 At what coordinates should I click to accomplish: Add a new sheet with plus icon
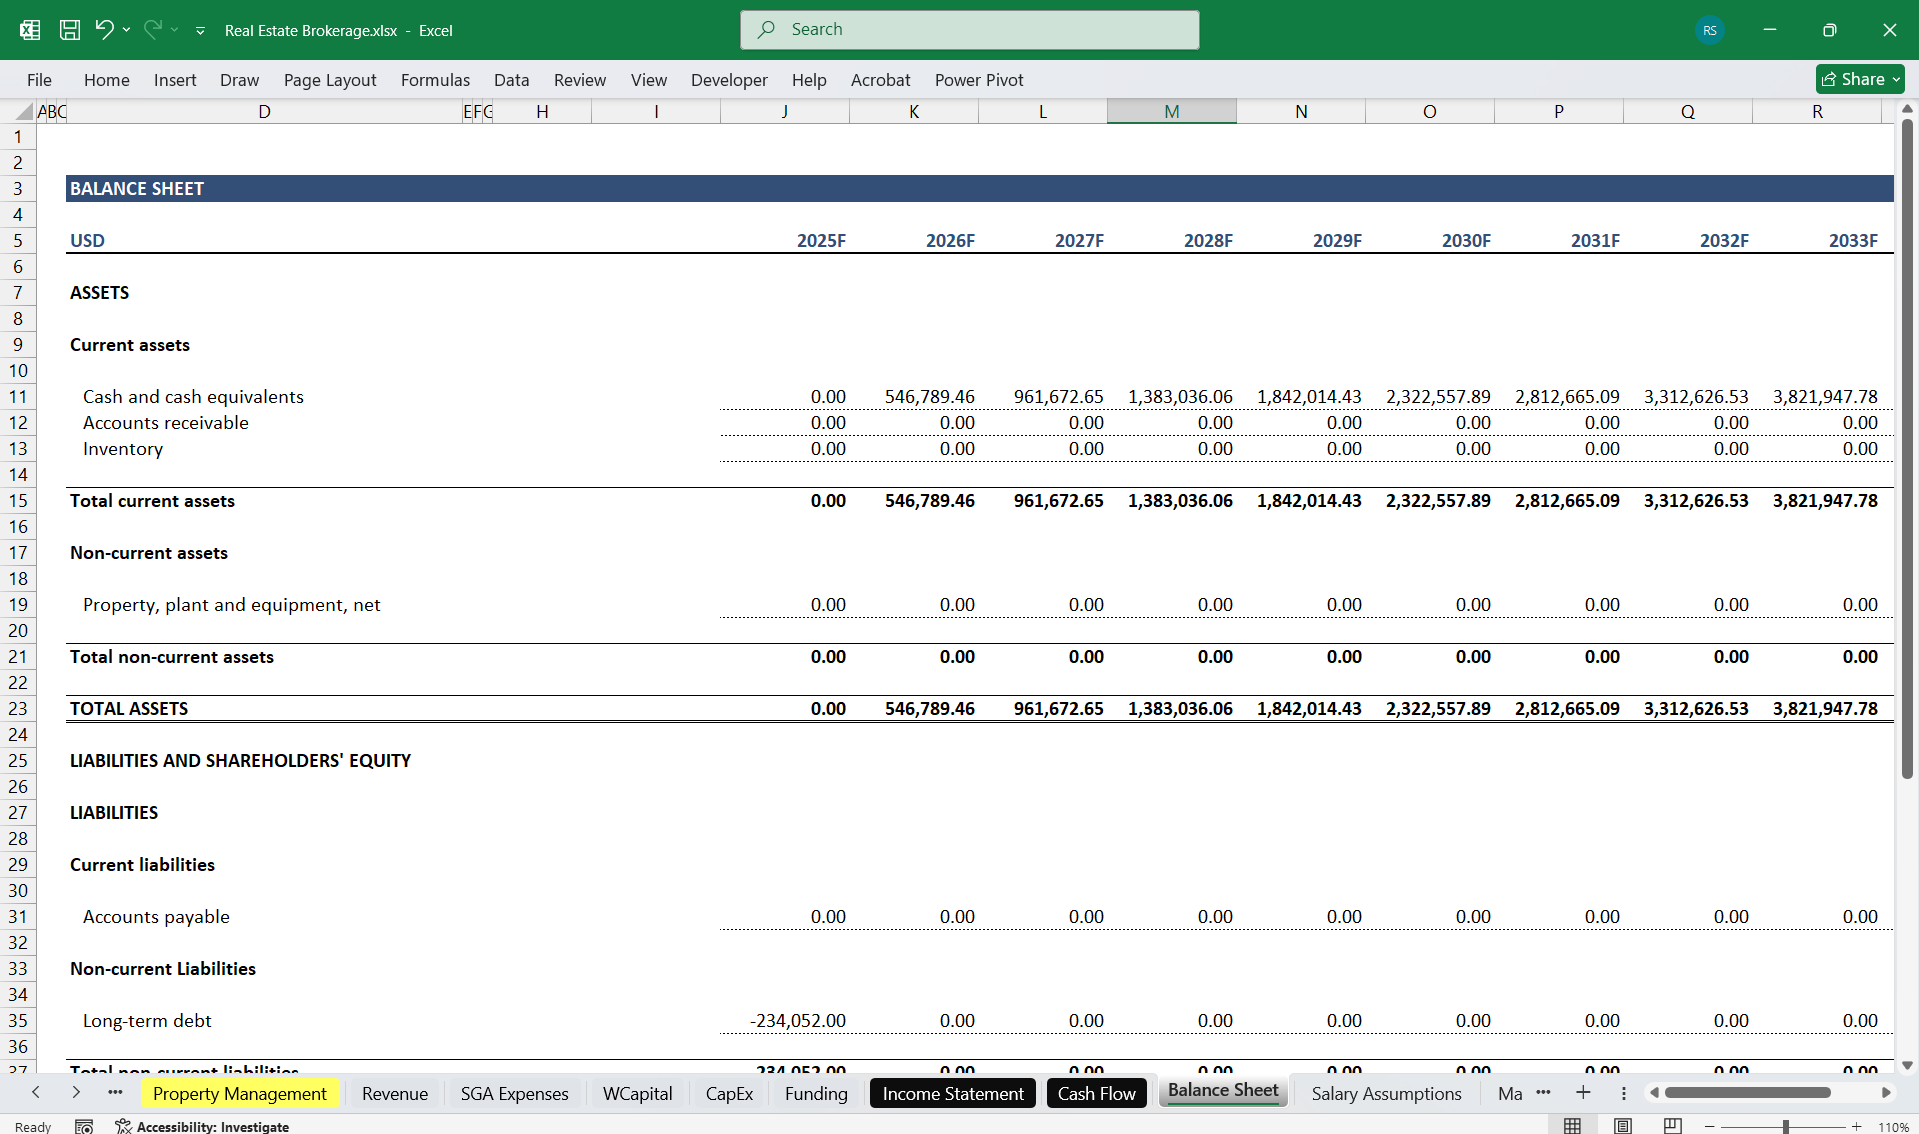point(1583,1093)
